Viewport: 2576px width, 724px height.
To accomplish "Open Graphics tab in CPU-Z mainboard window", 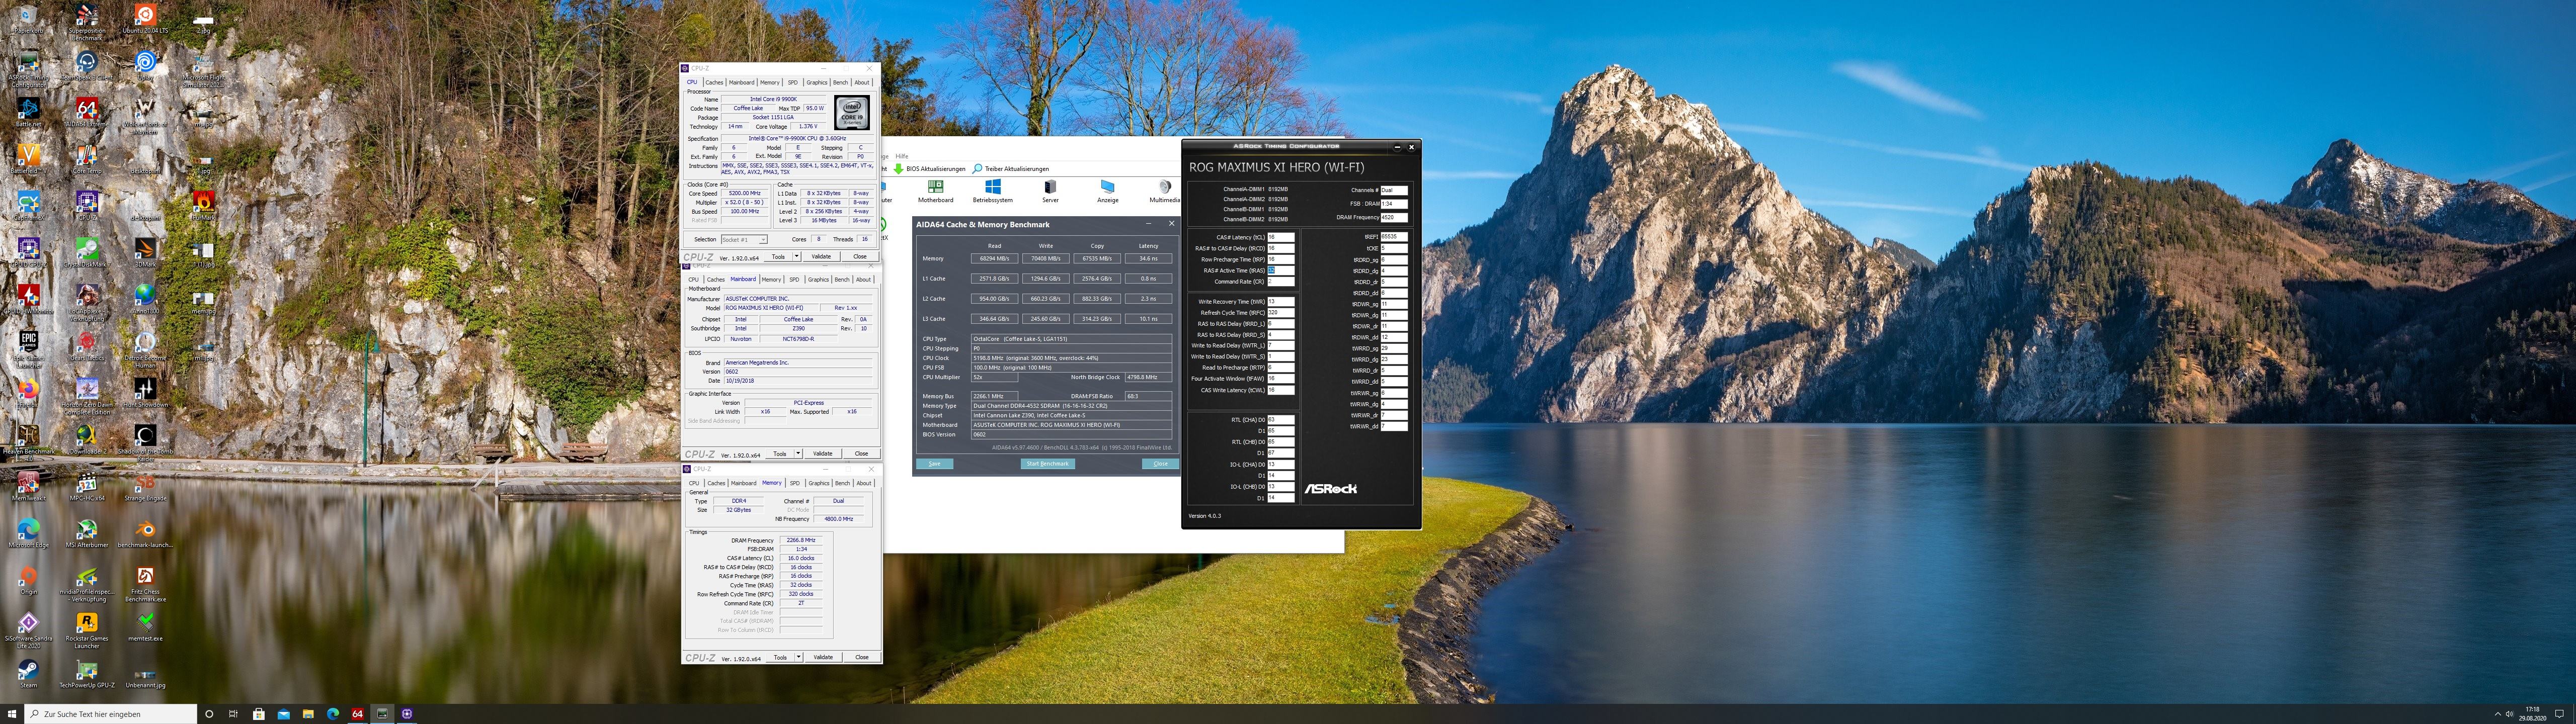I will point(819,280).
